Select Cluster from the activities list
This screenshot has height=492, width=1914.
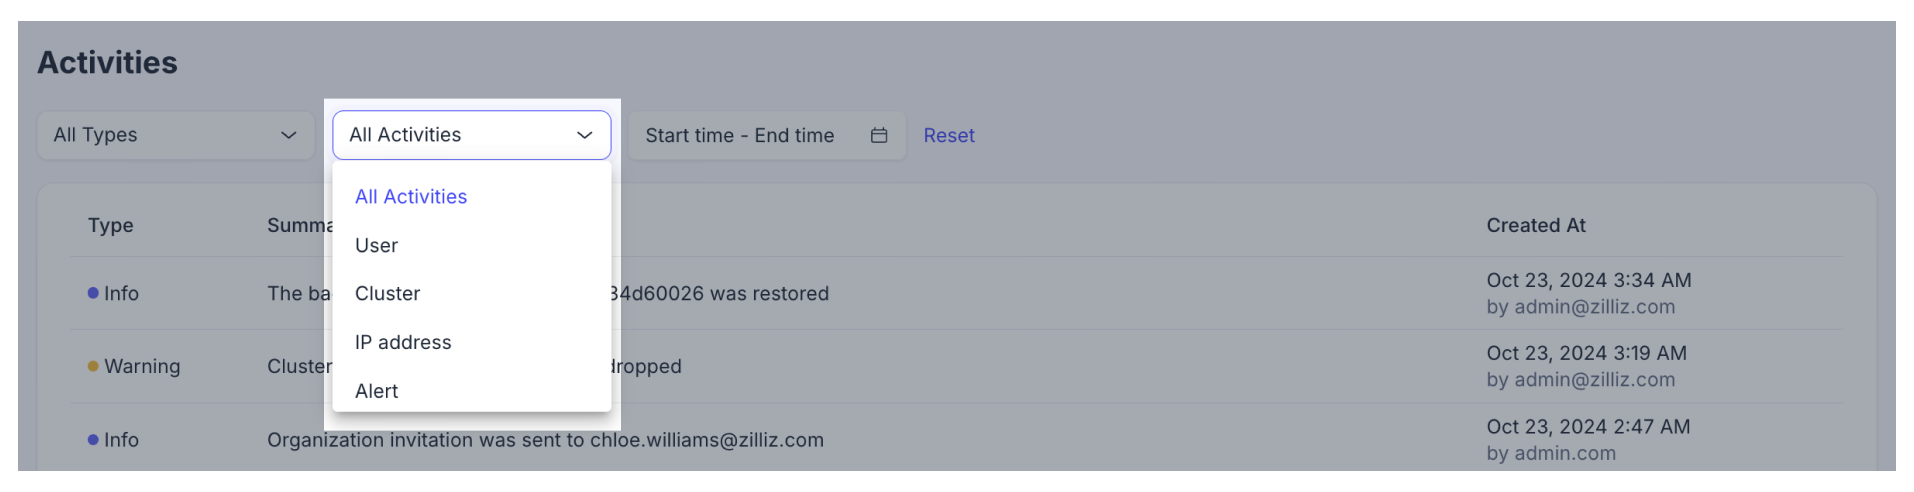387,294
